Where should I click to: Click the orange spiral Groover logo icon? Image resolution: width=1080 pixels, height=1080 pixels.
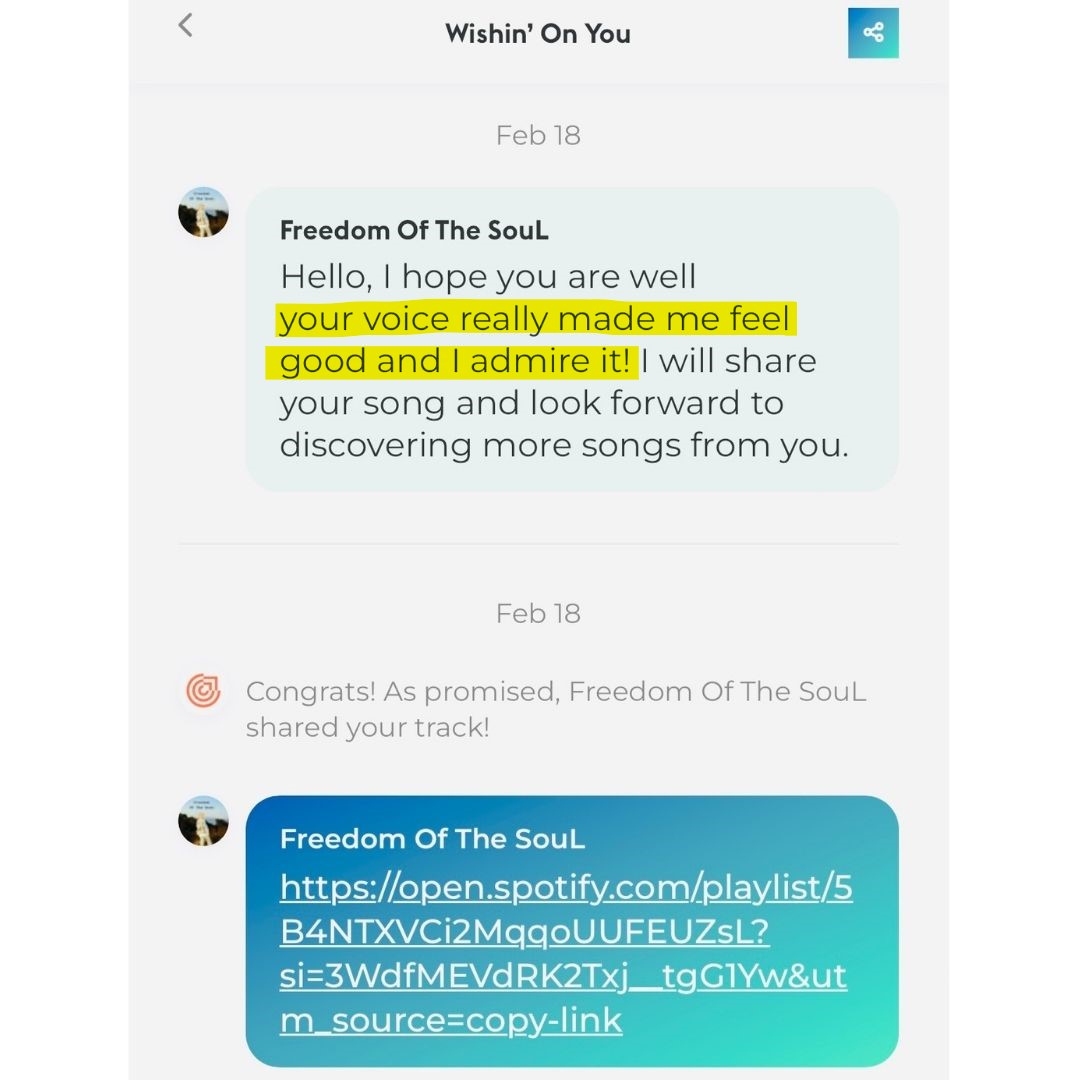203,690
